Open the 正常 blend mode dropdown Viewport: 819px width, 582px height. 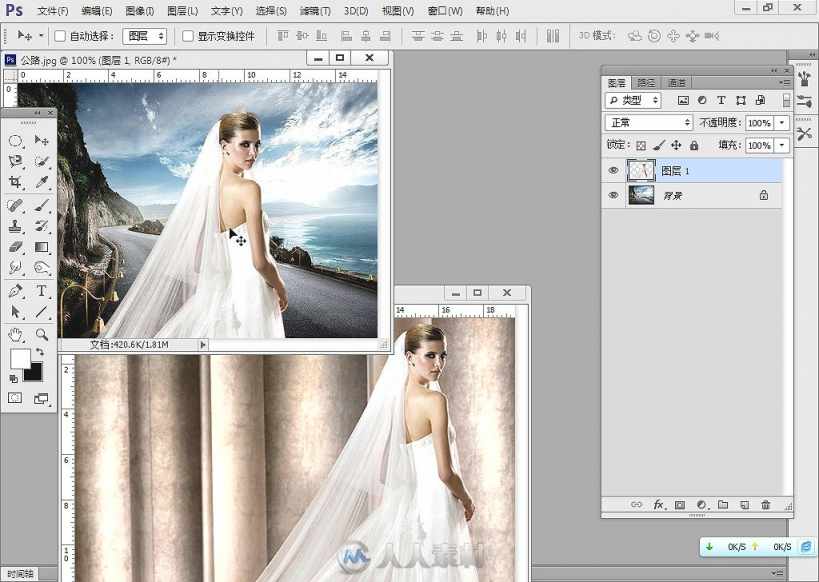click(649, 122)
